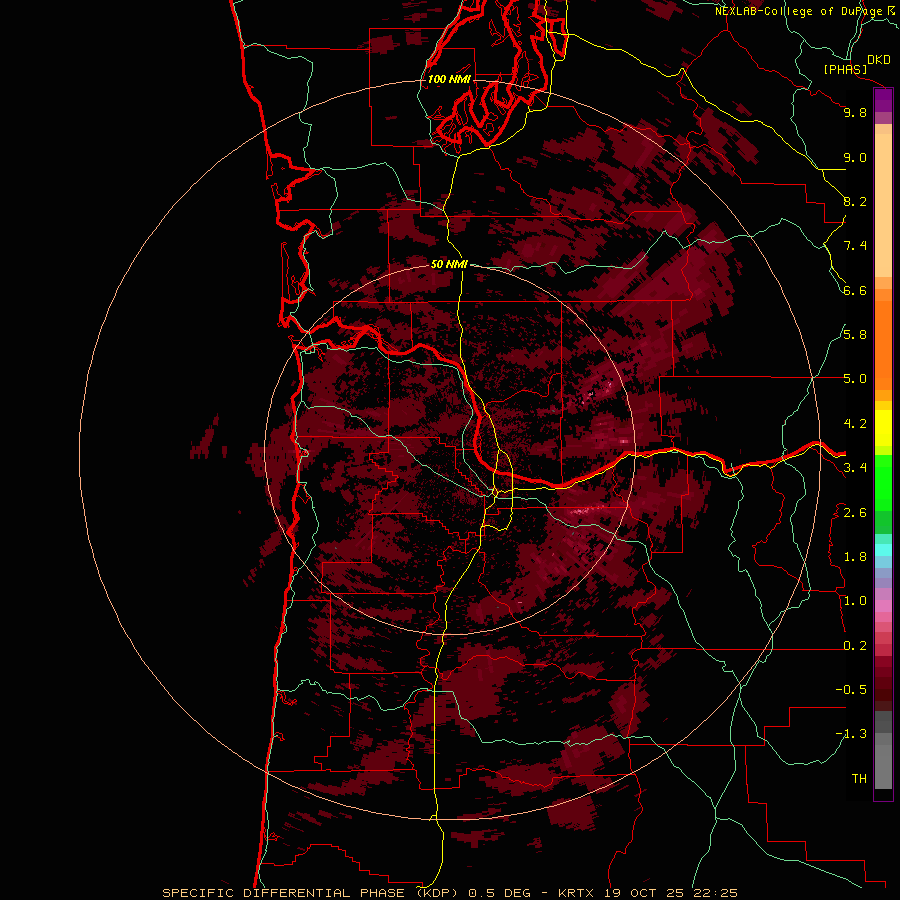Image resolution: width=900 pixels, height=900 pixels.
Task: Click the 2.6 scale value
Action: 855,512
